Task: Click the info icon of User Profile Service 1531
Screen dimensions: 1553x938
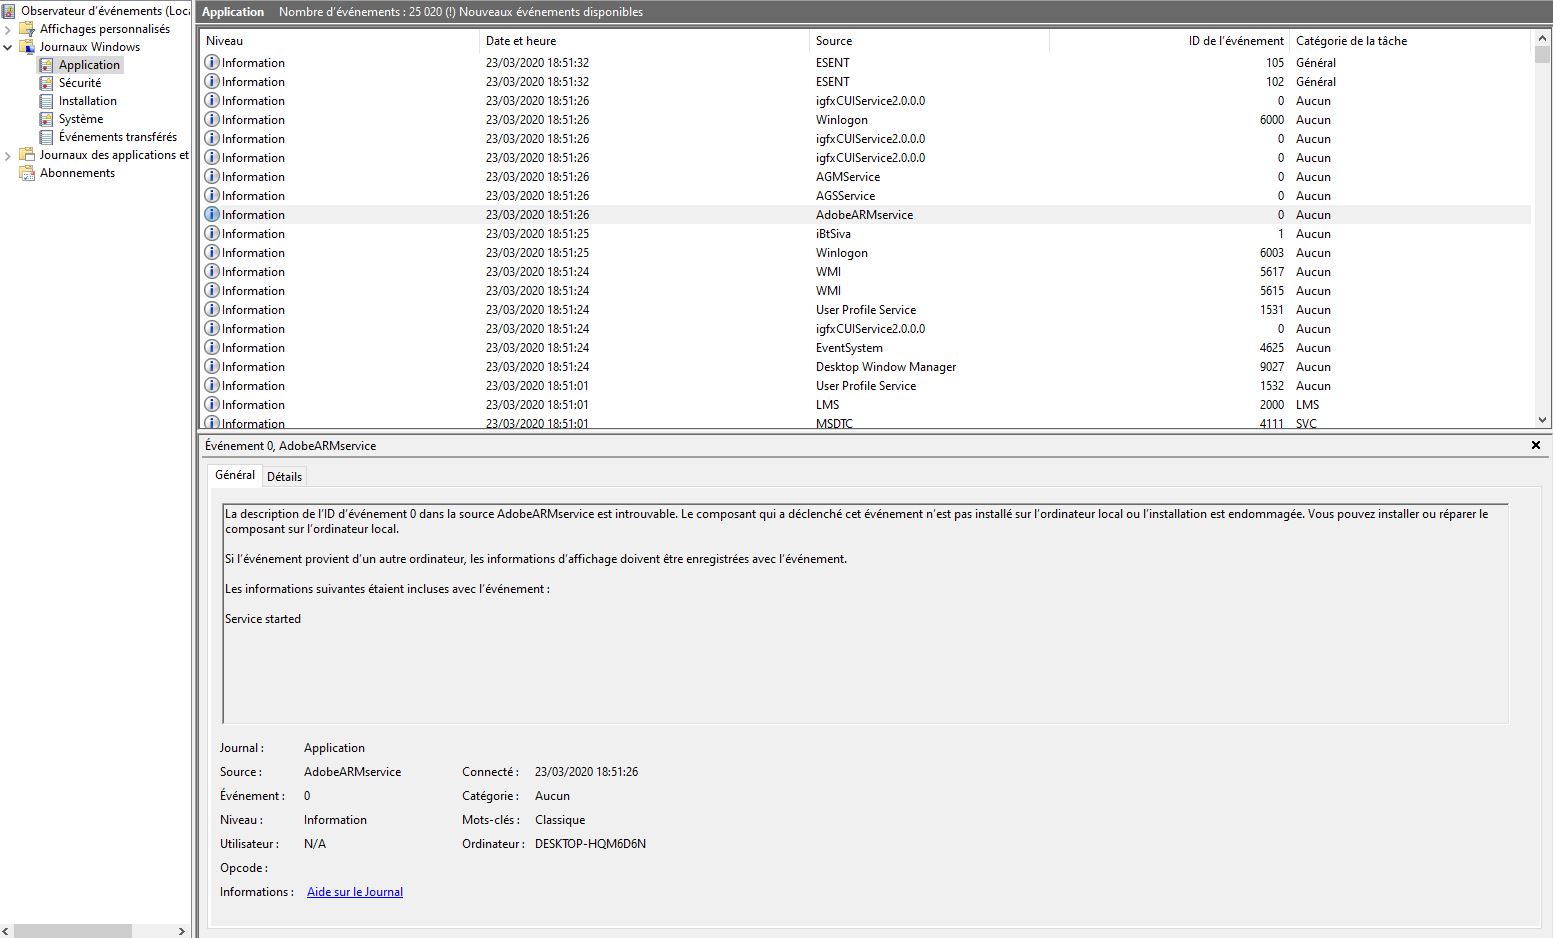Action: tap(212, 309)
